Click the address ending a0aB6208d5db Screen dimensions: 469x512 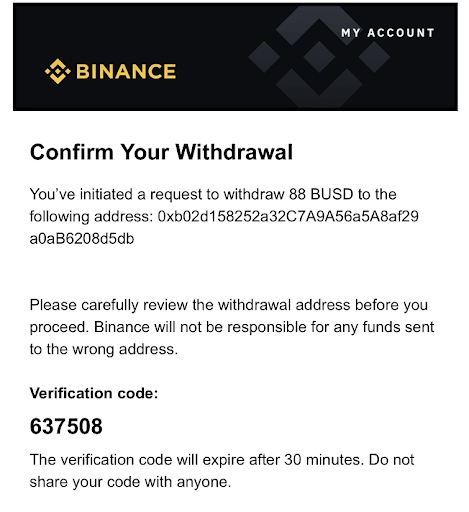click(82, 239)
